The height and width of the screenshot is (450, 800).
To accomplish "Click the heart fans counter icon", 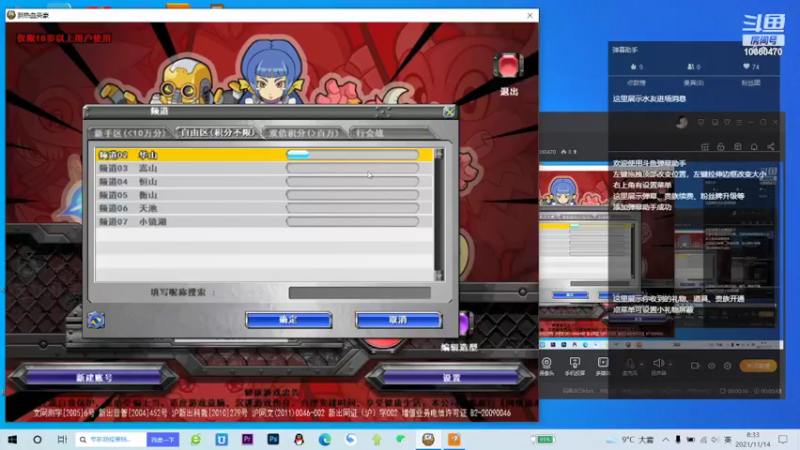I will (x=746, y=66).
